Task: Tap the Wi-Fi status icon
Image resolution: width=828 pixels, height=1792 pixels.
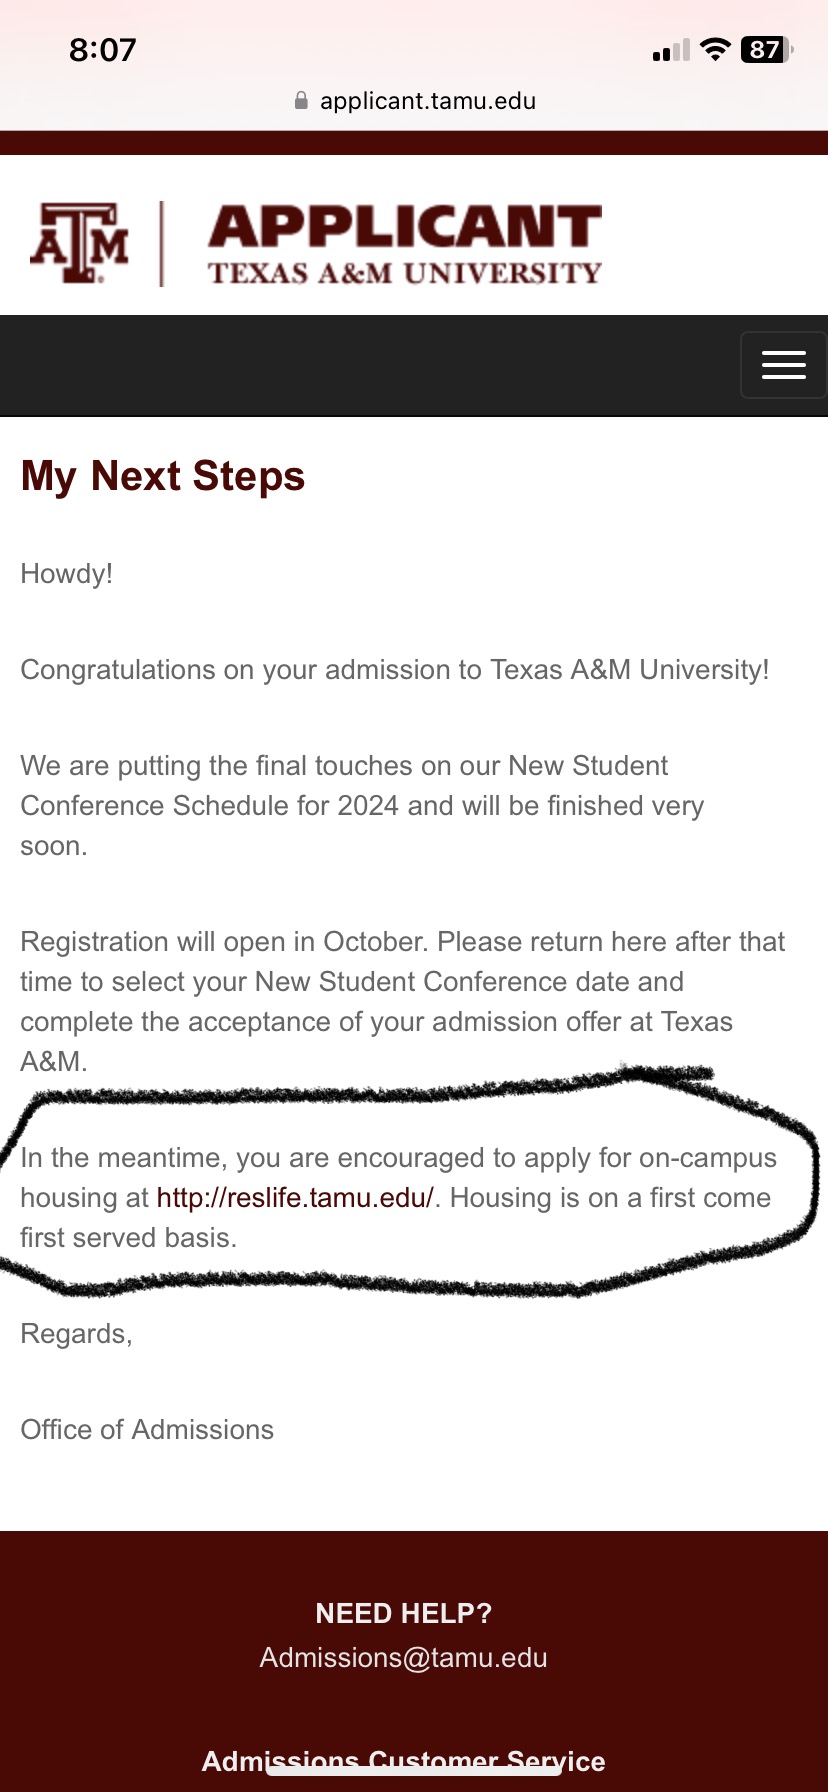Action: (x=715, y=50)
